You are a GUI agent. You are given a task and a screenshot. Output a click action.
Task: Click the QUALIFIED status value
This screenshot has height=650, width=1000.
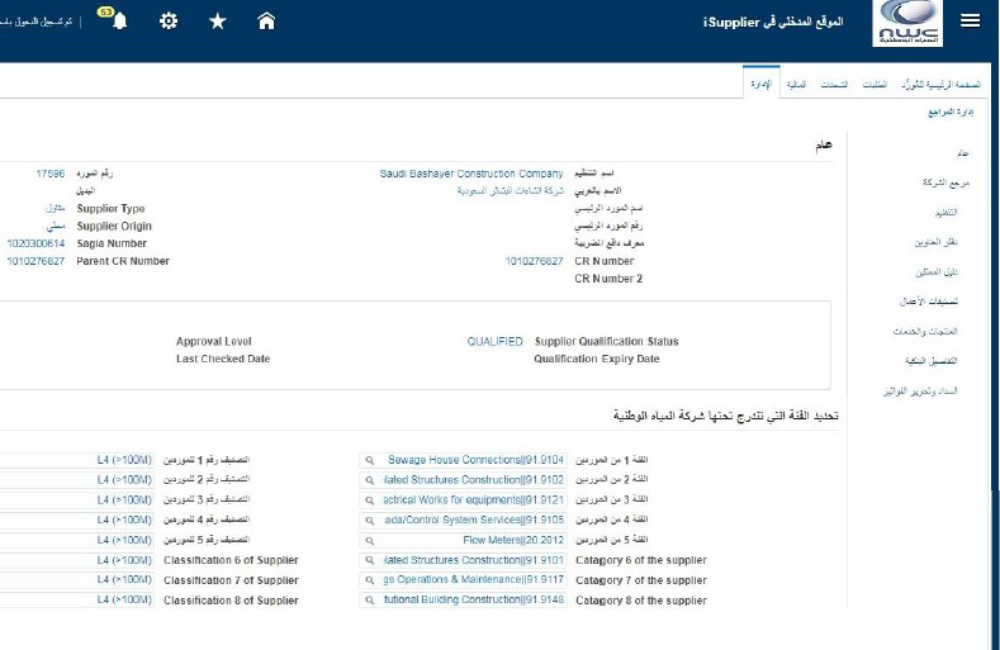495,341
